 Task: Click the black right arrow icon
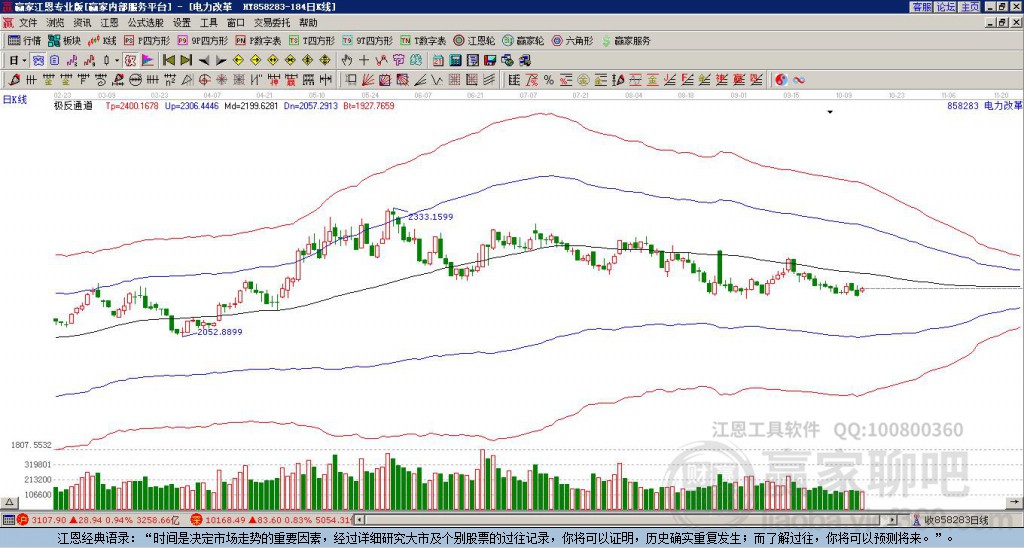(x=221, y=60)
